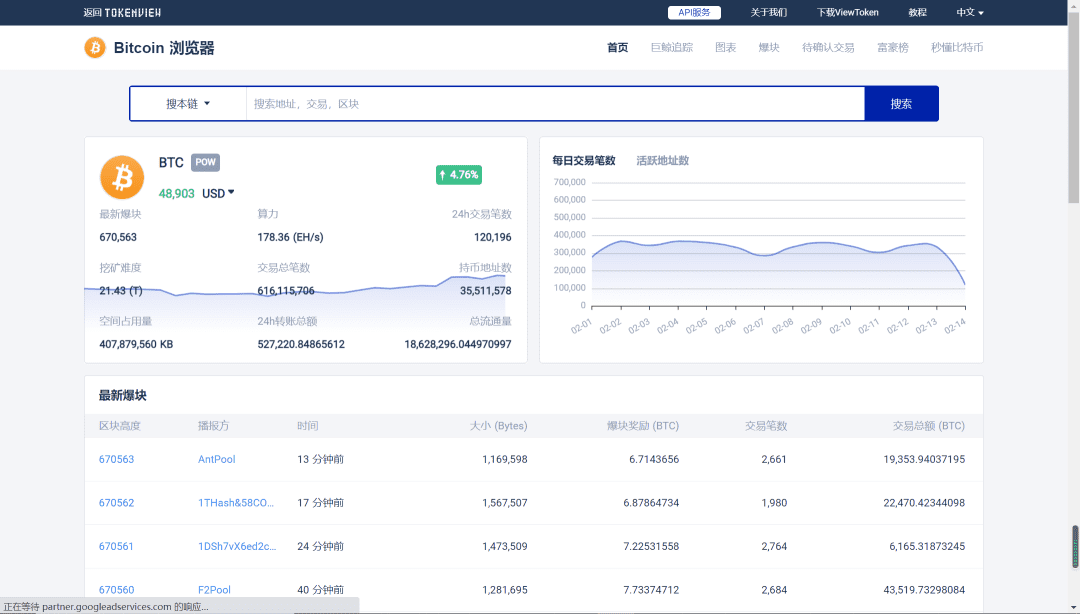
Task: Select the 爆块 navigation item
Action: tap(769, 48)
